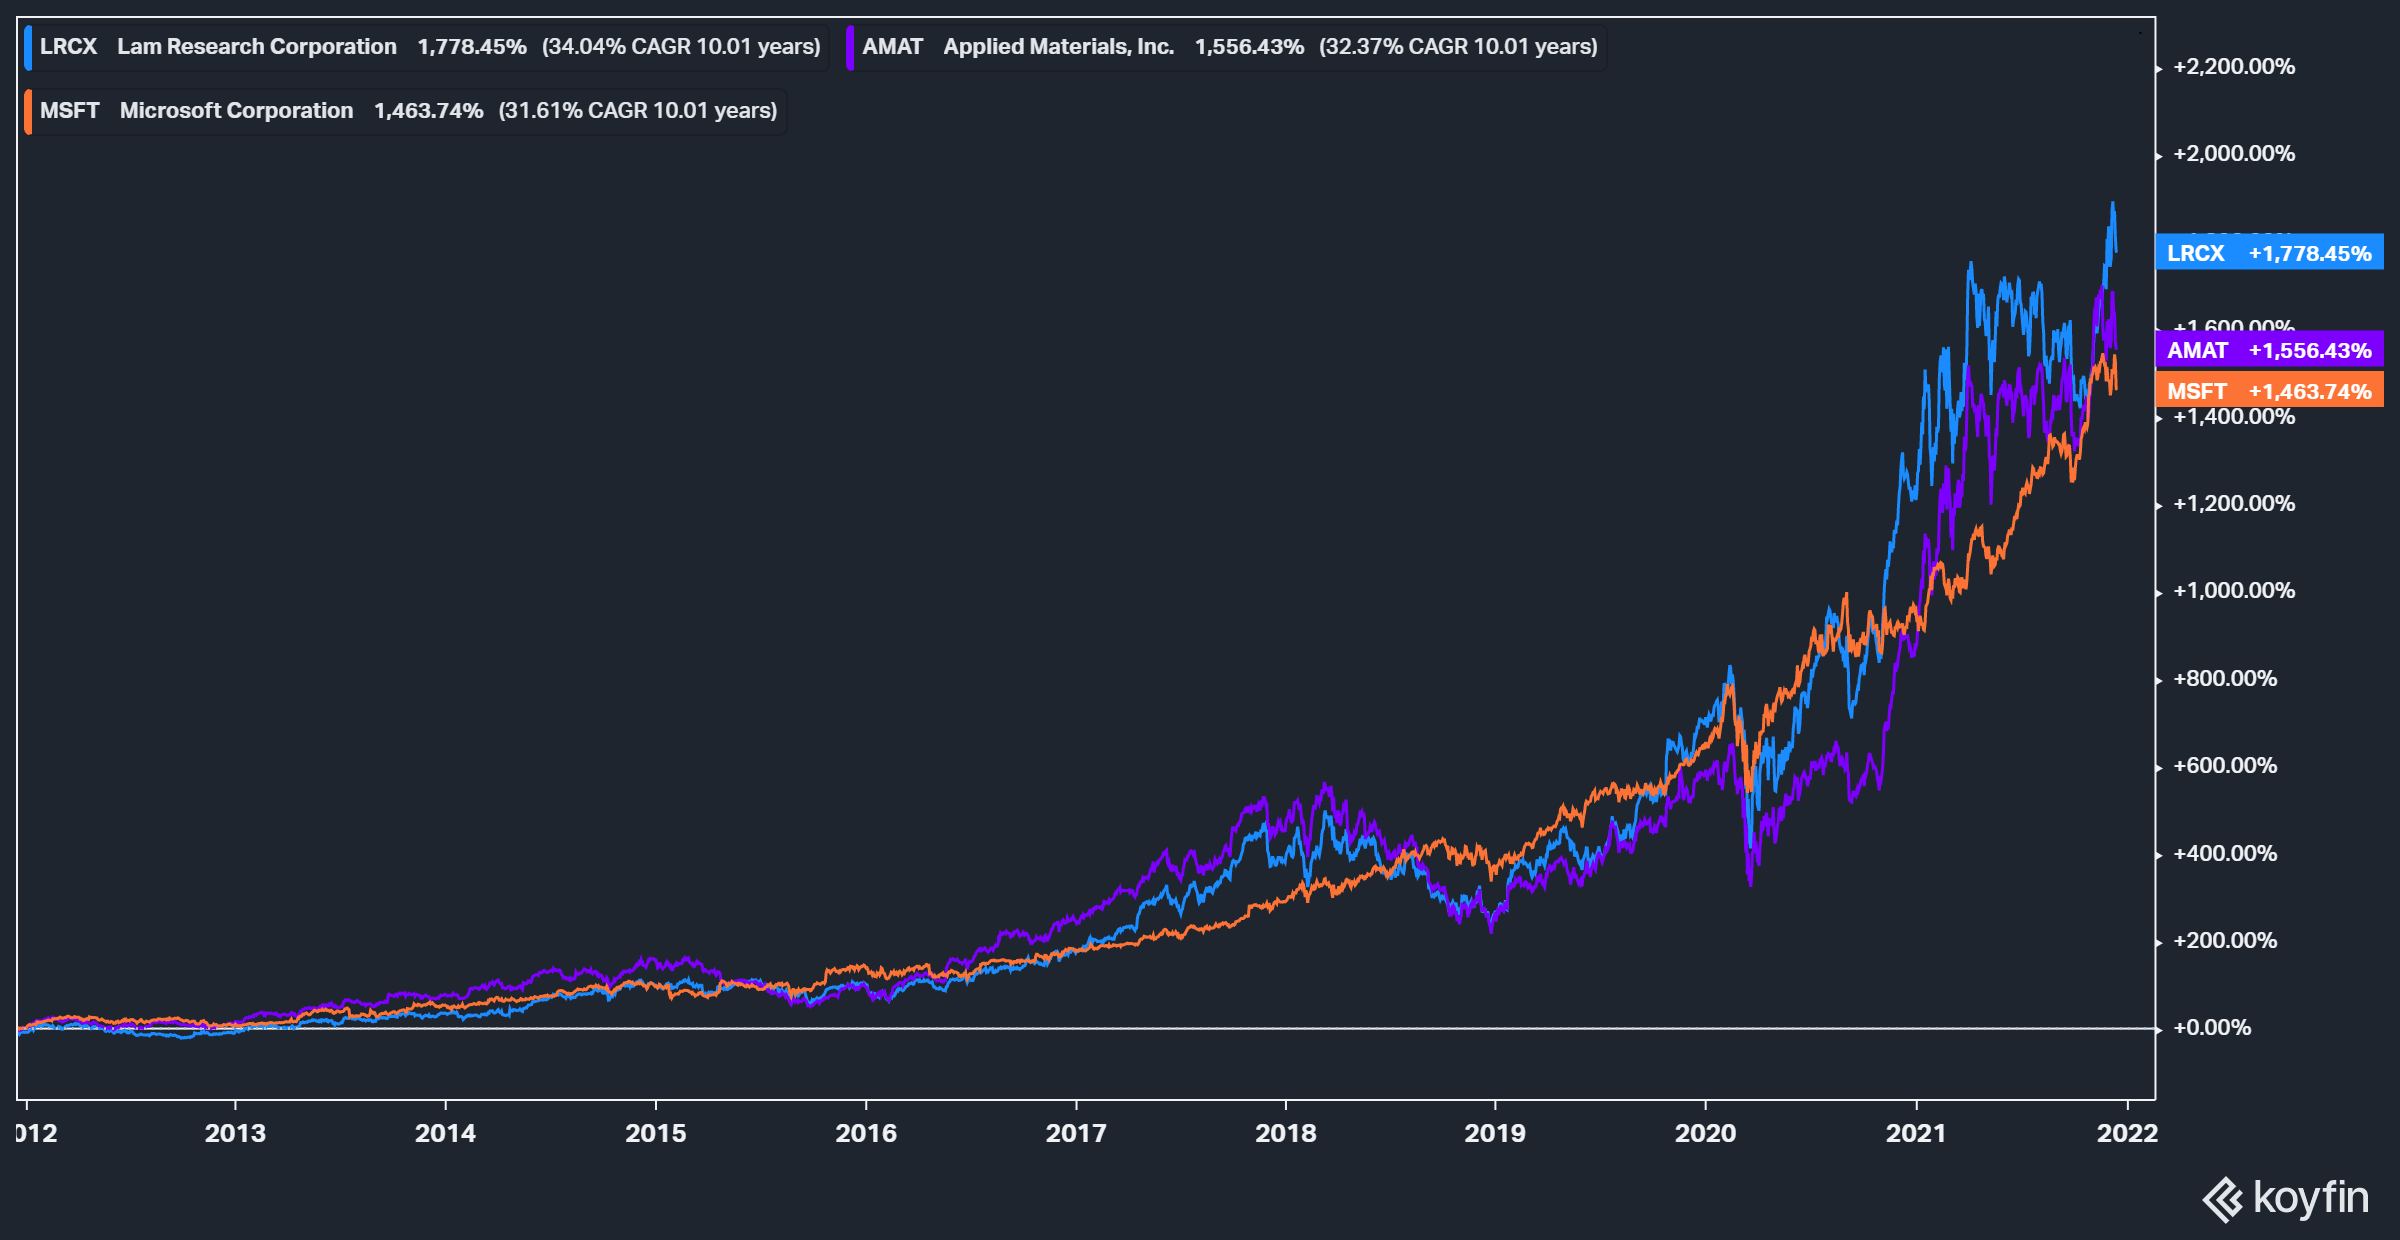Click the 2015 x-axis year label

coord(656,1133)
